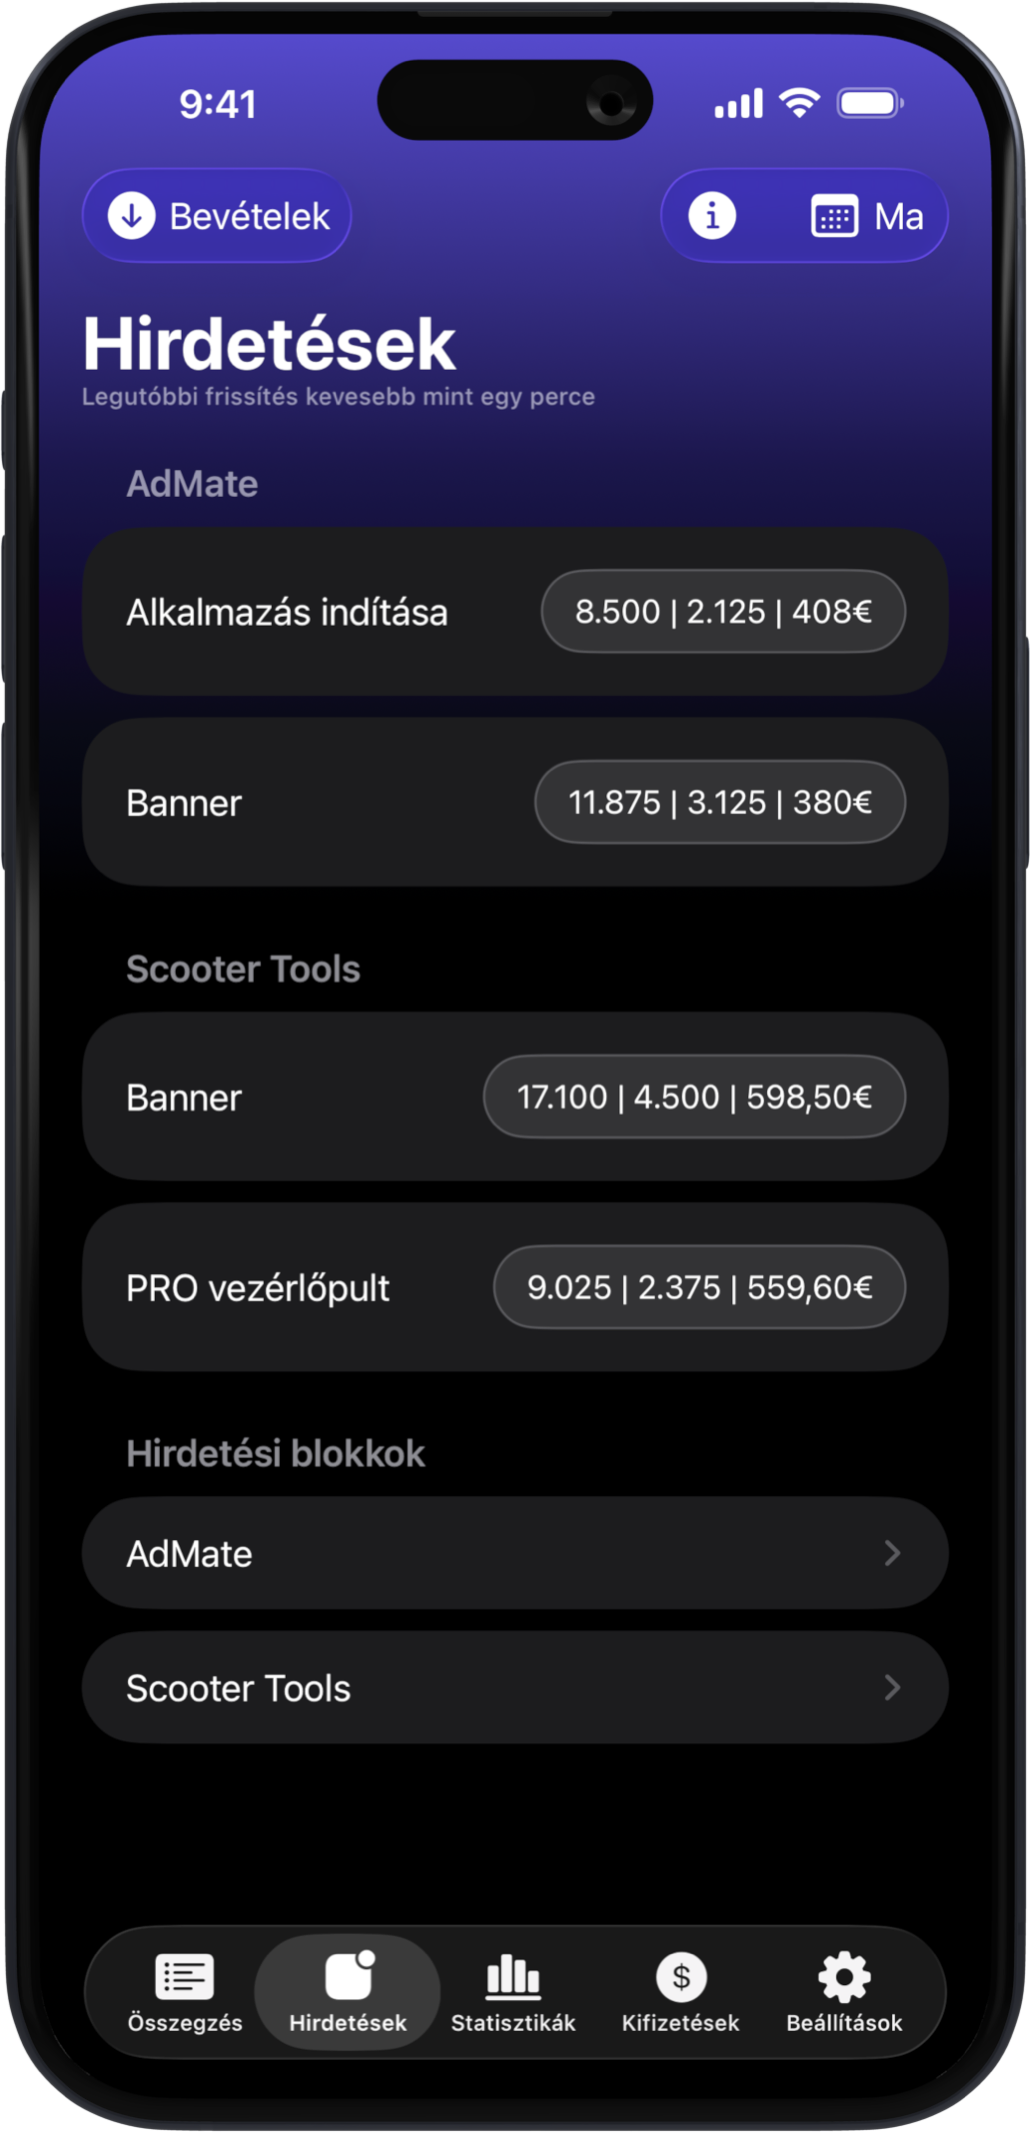The width and height of the screenshot is (1030, 2133).
Task: Tap the 17.100 | 4.500 | 598,50€ stats pill
Action: click(694, 1097)
